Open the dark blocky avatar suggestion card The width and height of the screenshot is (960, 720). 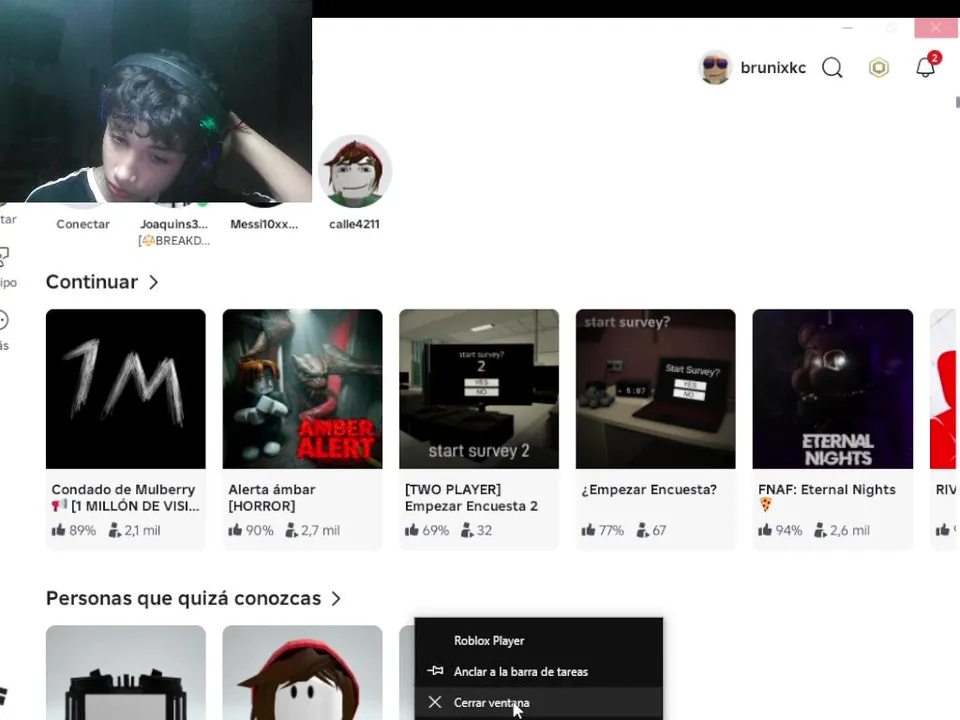126,672
